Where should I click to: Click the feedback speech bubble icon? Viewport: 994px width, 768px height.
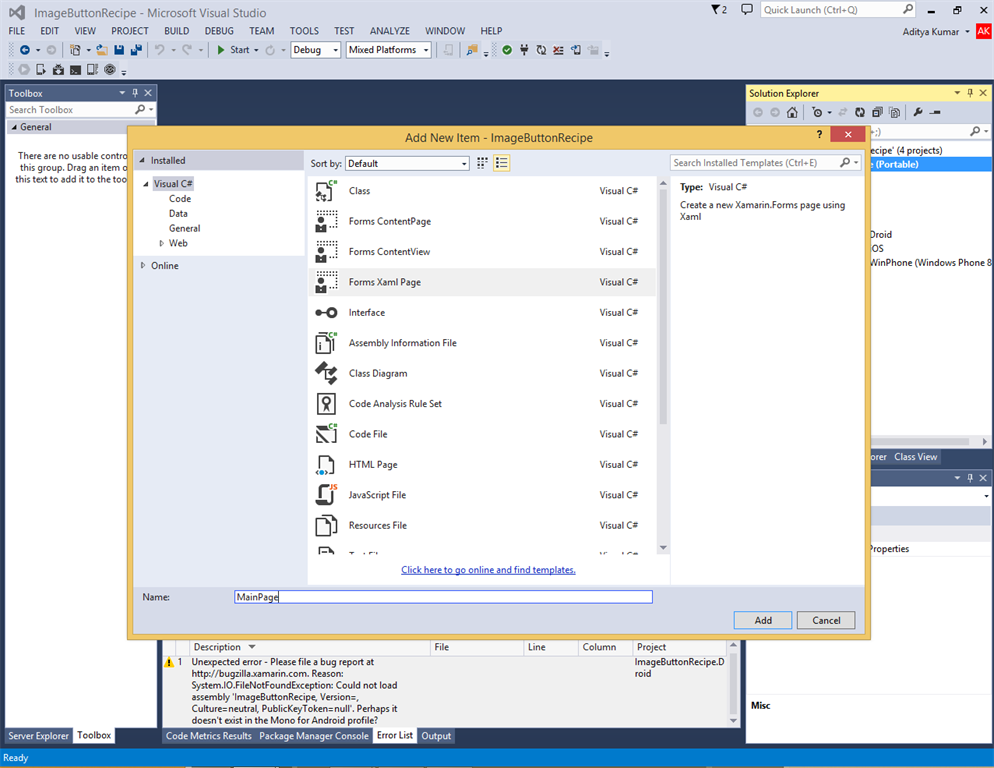tap(747, 10)
